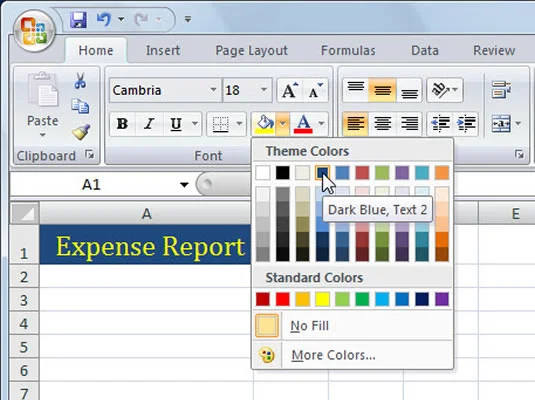
Task: Pick the yellow standard color swatch
Action: pos(322,299)
